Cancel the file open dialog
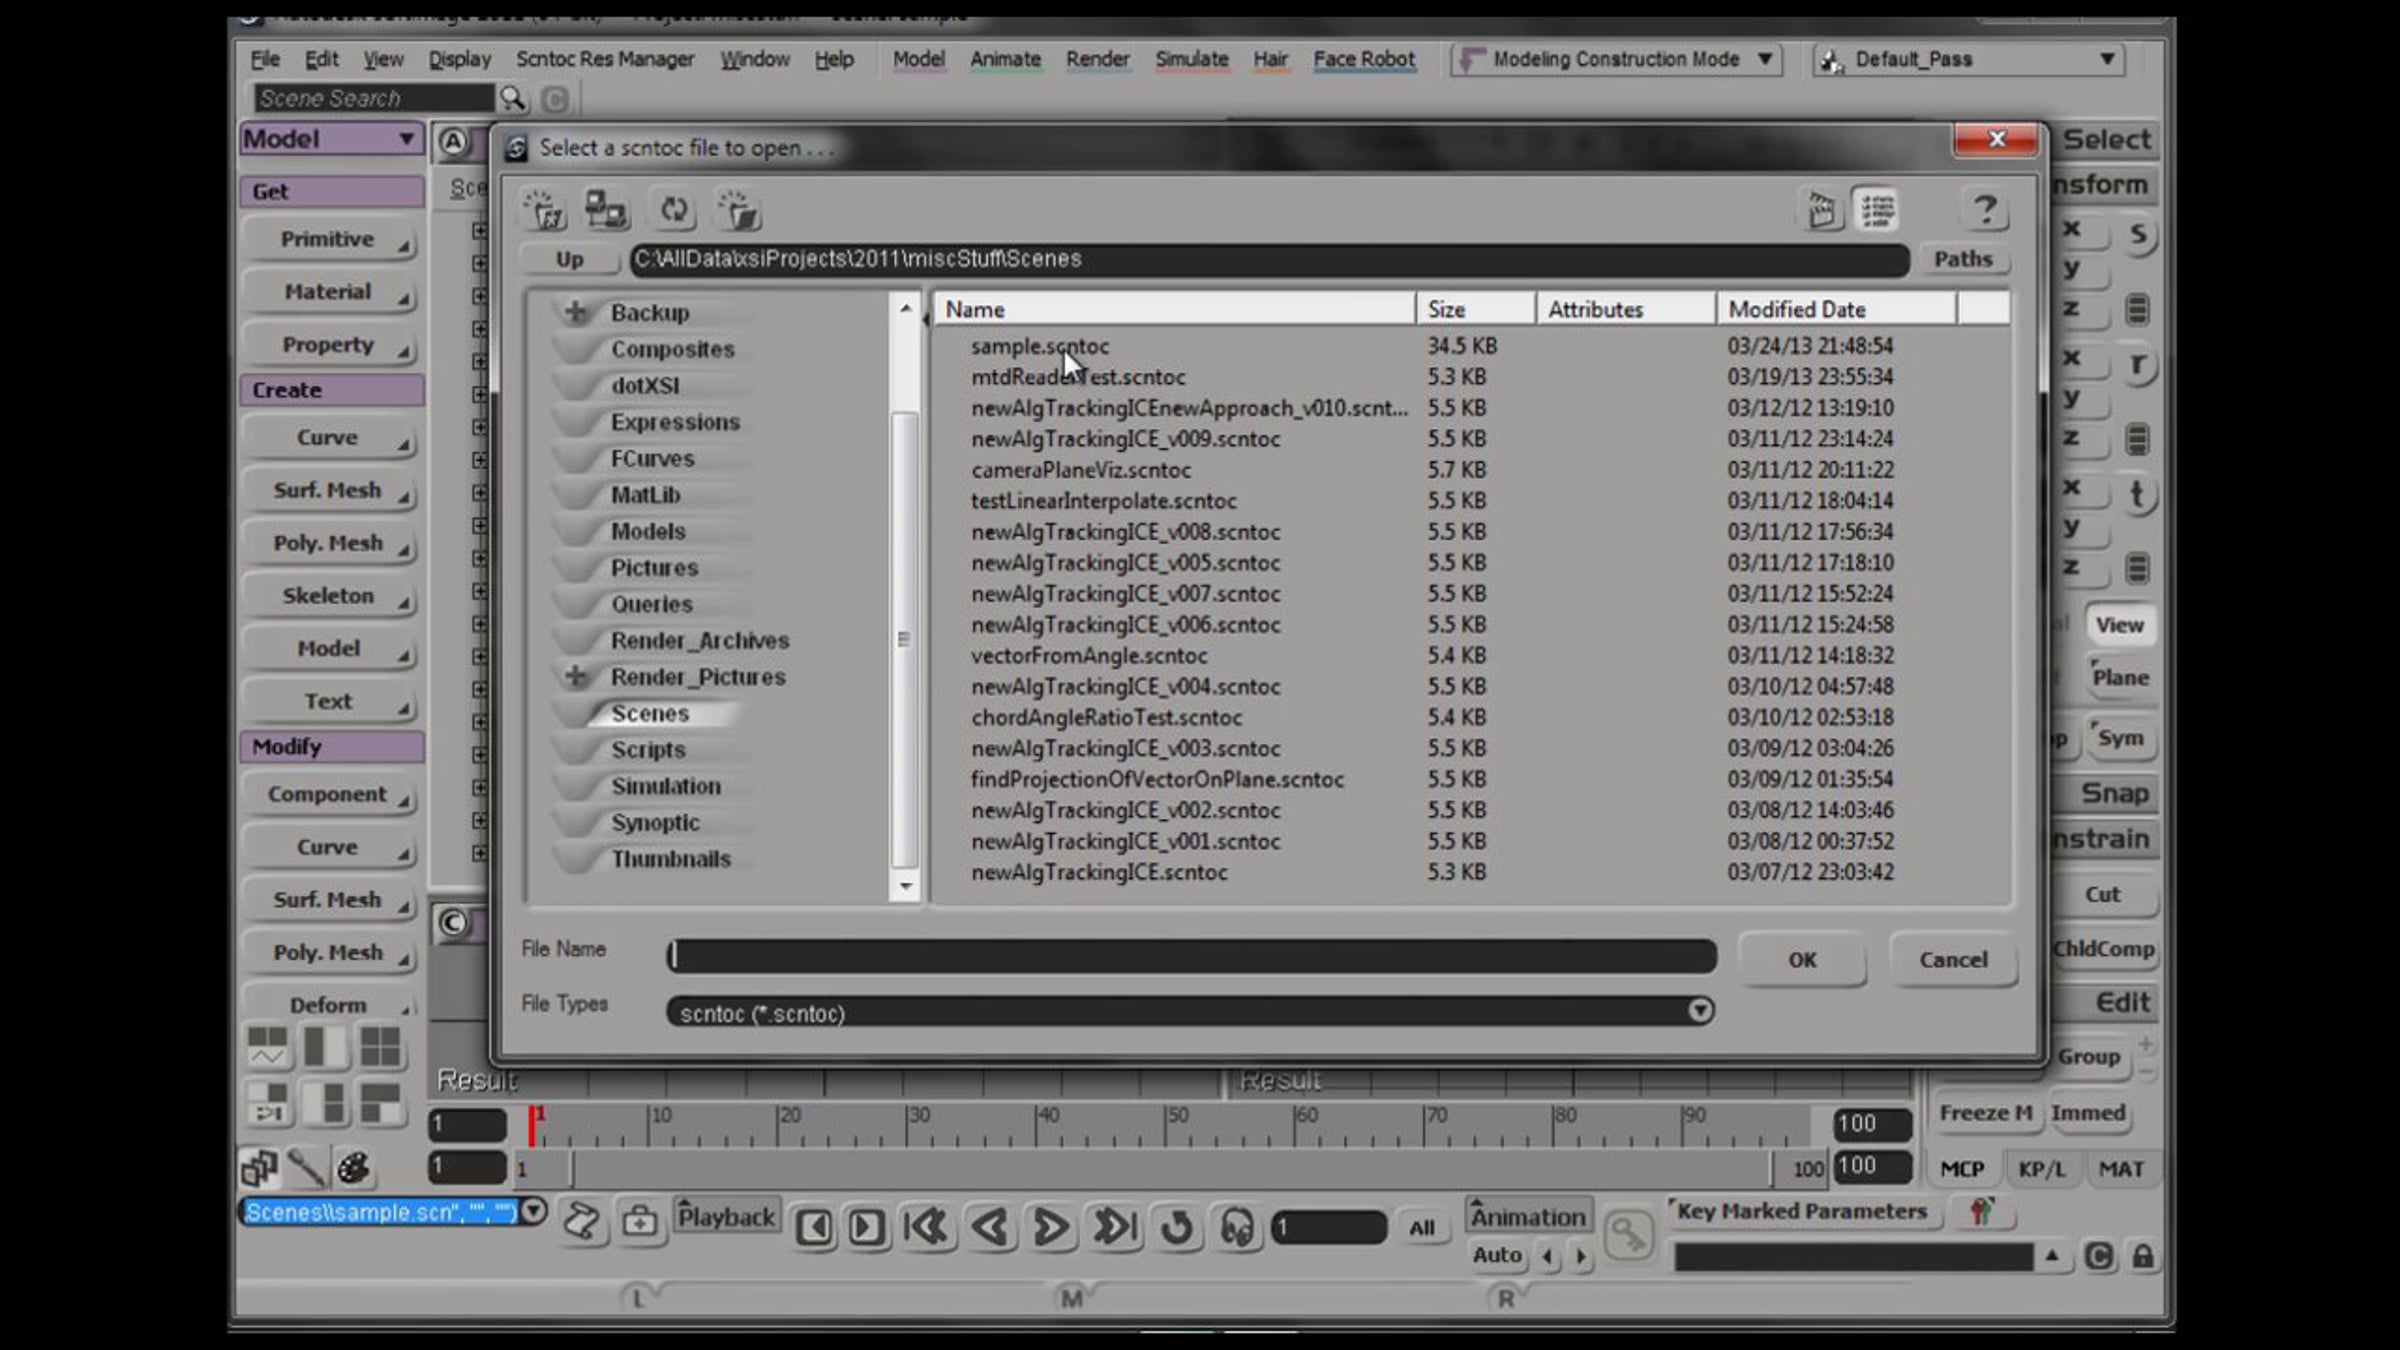Image resolution: width=2400 pixels, height=1350 pixels. click(x=1953, y=960)
